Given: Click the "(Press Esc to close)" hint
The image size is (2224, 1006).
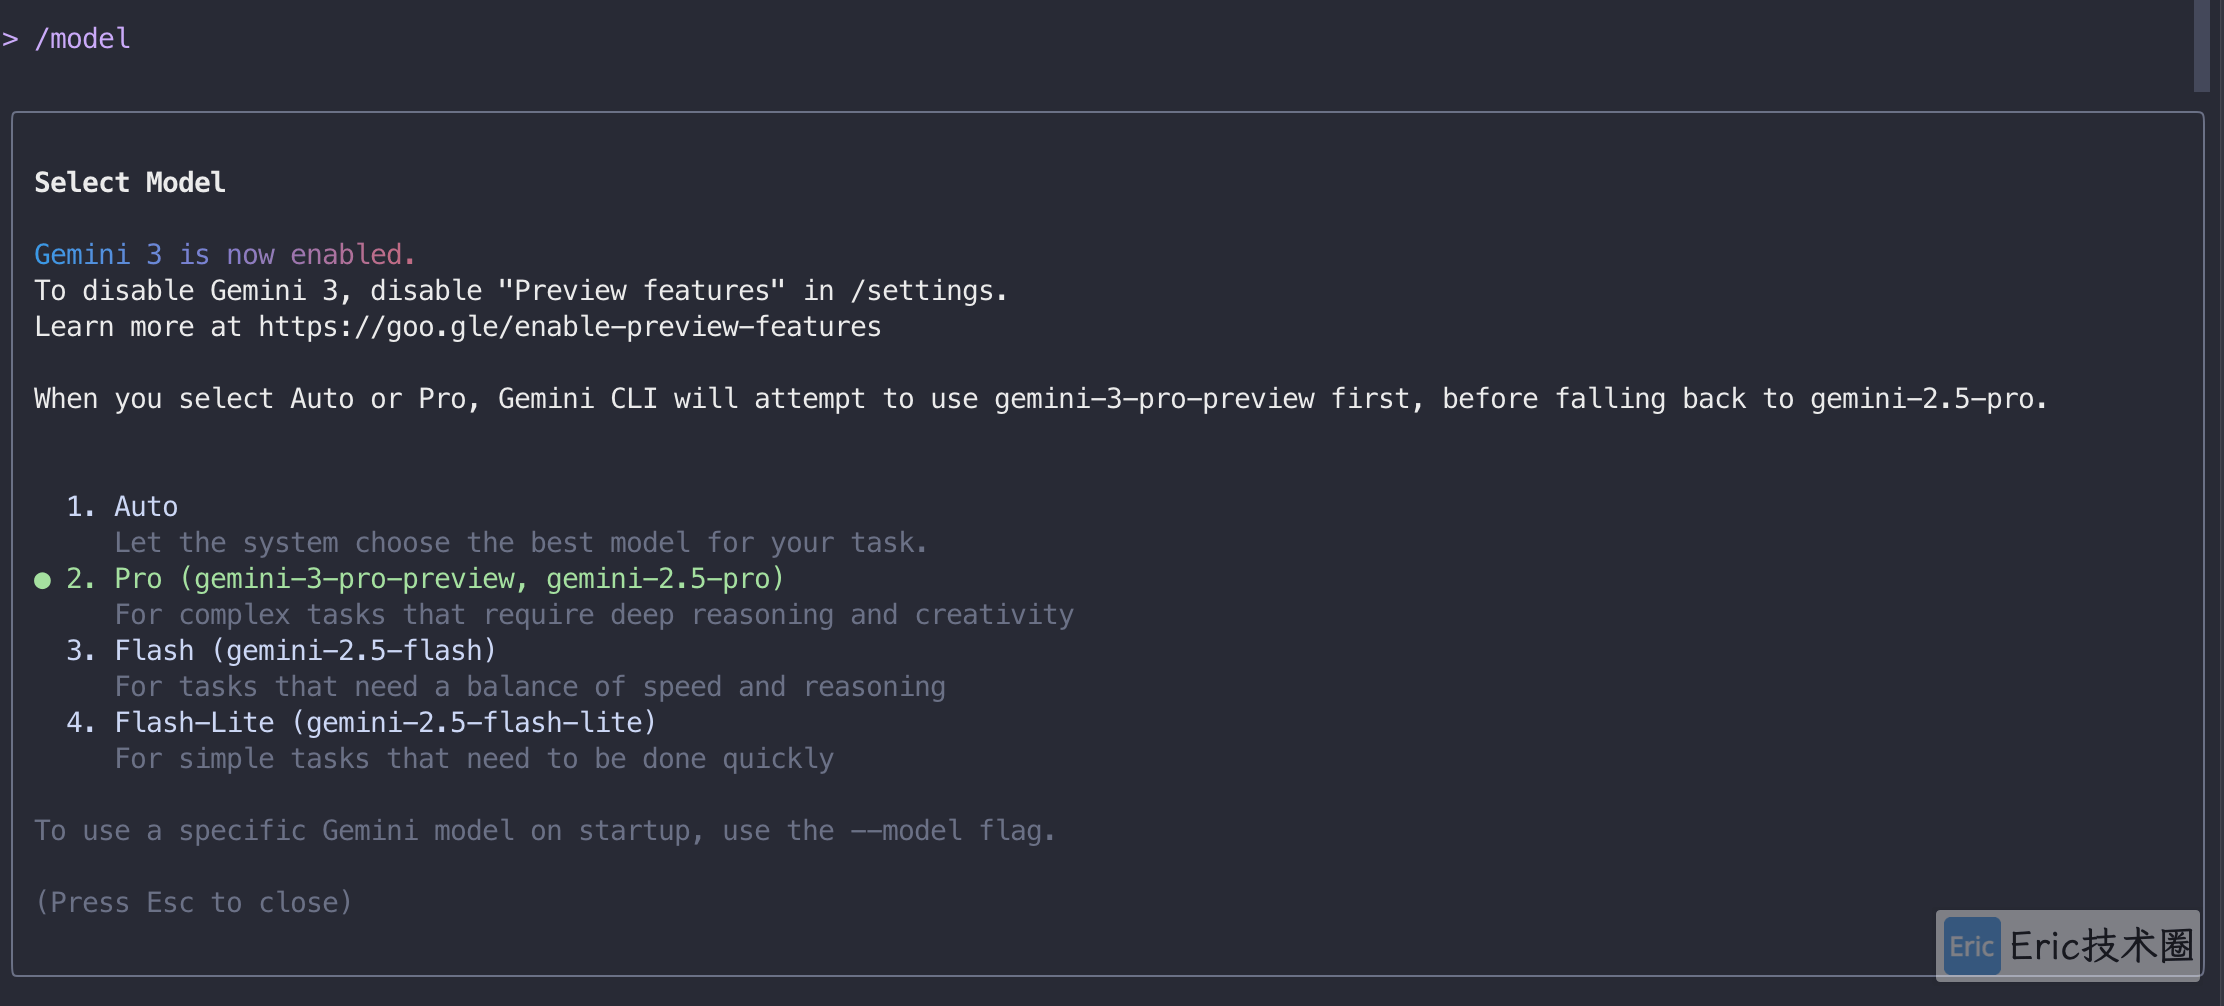Looking at the screenshot, I should pyautogui.click(x=193, y=903).
